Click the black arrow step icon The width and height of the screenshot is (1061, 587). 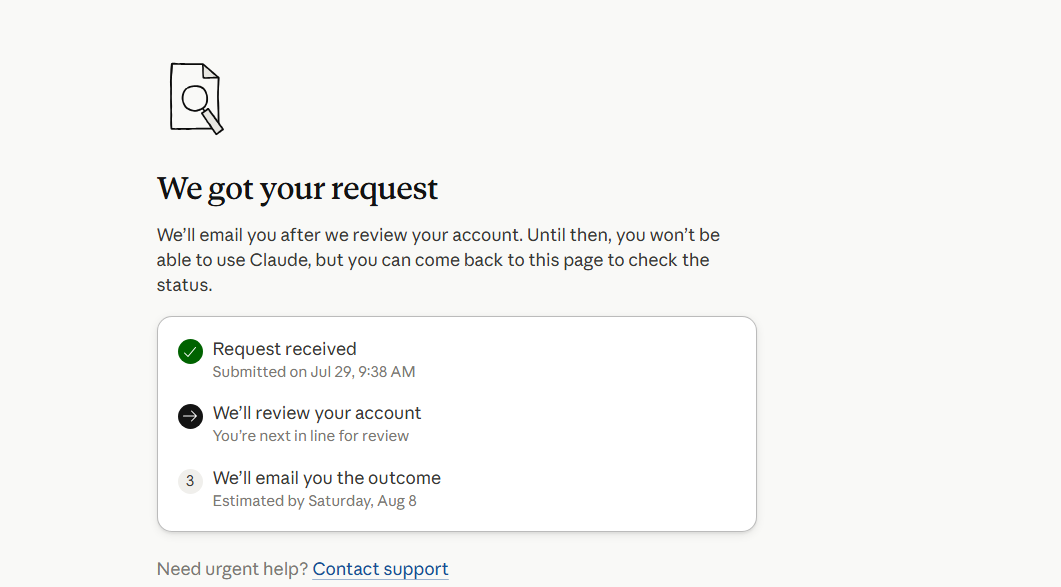pyautogui.click(x=190, y=416)
